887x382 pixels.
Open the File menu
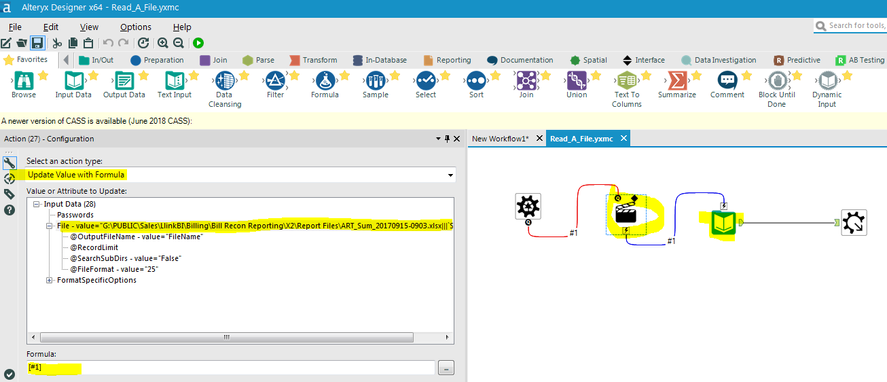pyautogui.click(x=15, y=27)
